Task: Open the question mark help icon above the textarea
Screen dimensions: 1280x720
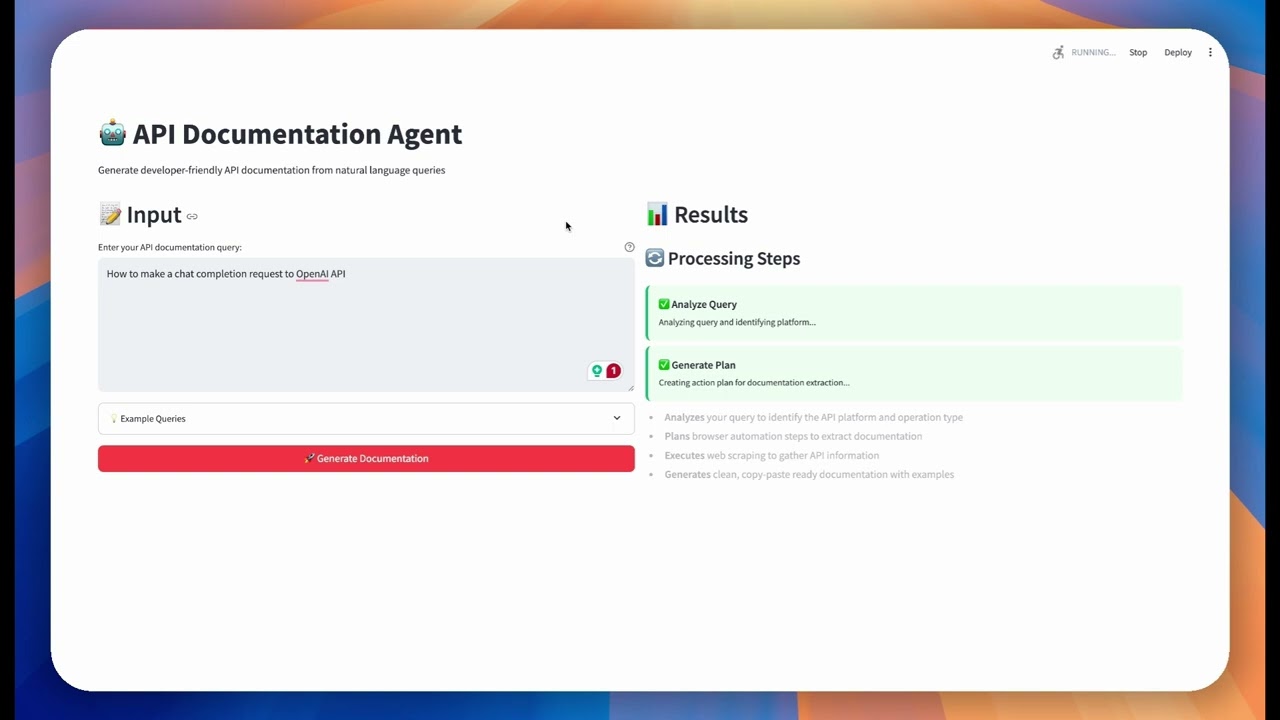Action: 629,246
